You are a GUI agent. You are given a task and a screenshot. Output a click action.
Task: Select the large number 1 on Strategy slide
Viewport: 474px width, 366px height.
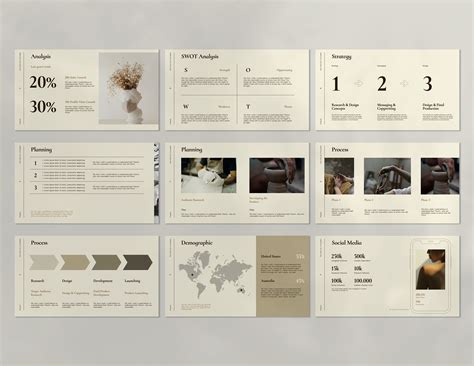pos(336,84)
